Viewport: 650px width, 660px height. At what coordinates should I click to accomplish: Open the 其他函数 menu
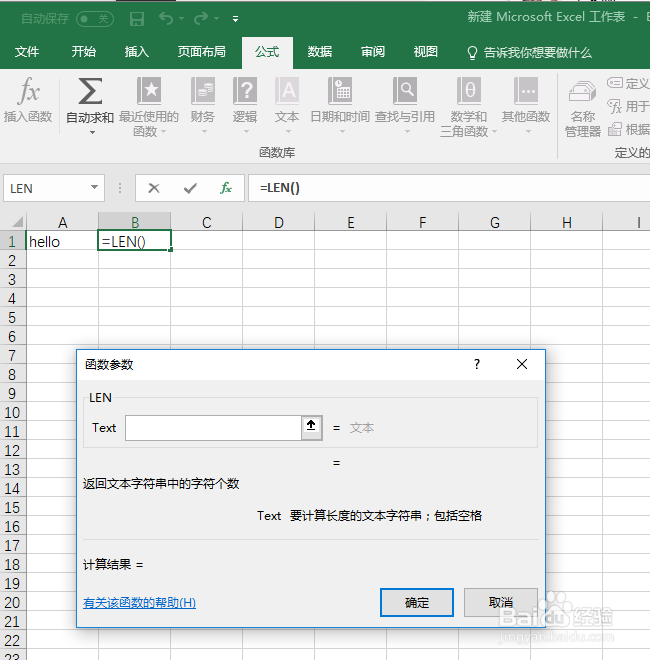pos(526,105)
